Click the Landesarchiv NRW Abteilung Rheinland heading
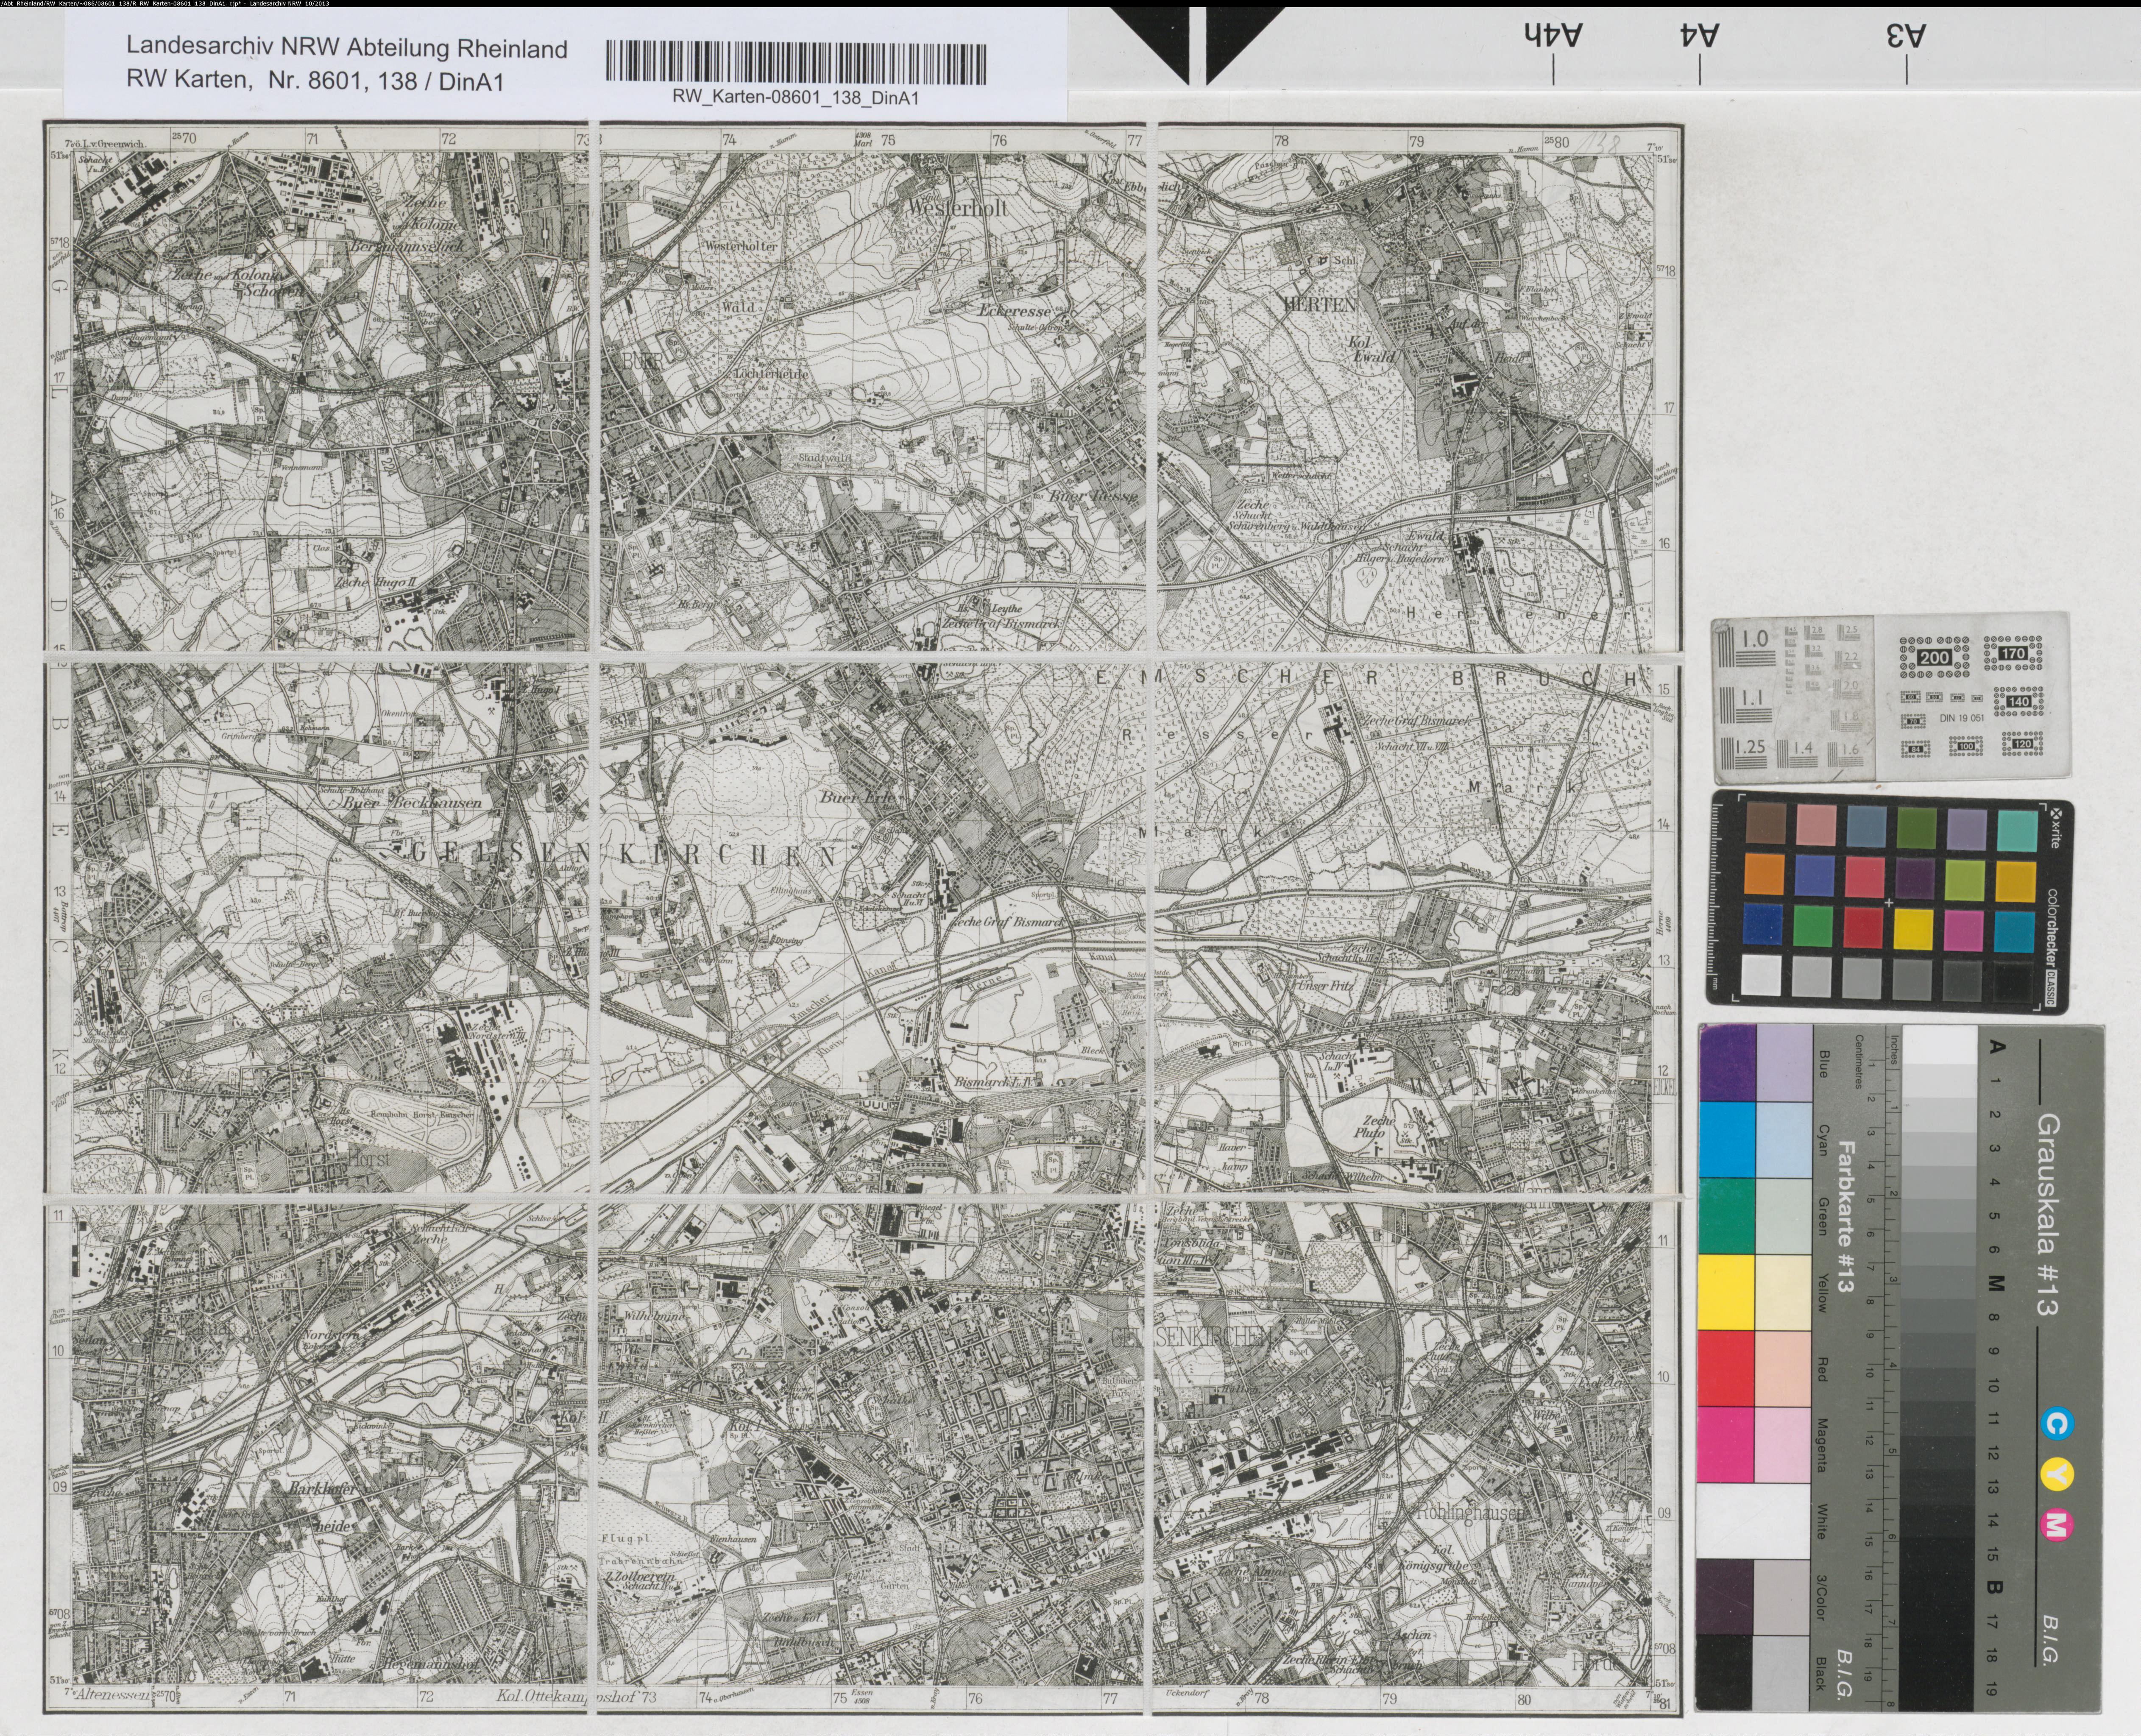Screen dimensions: 2141x1736 click(346, 49)
